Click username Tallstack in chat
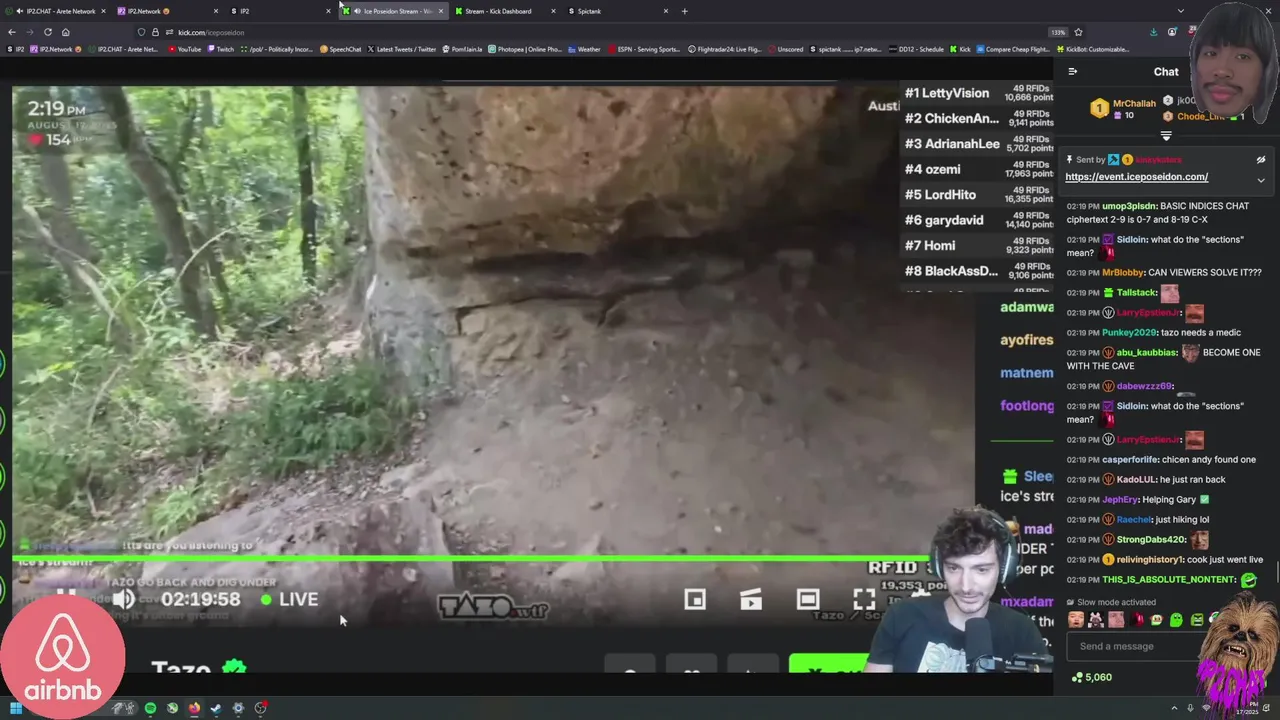Viewport: 1280px width, 720px height. pos(1137,292)
